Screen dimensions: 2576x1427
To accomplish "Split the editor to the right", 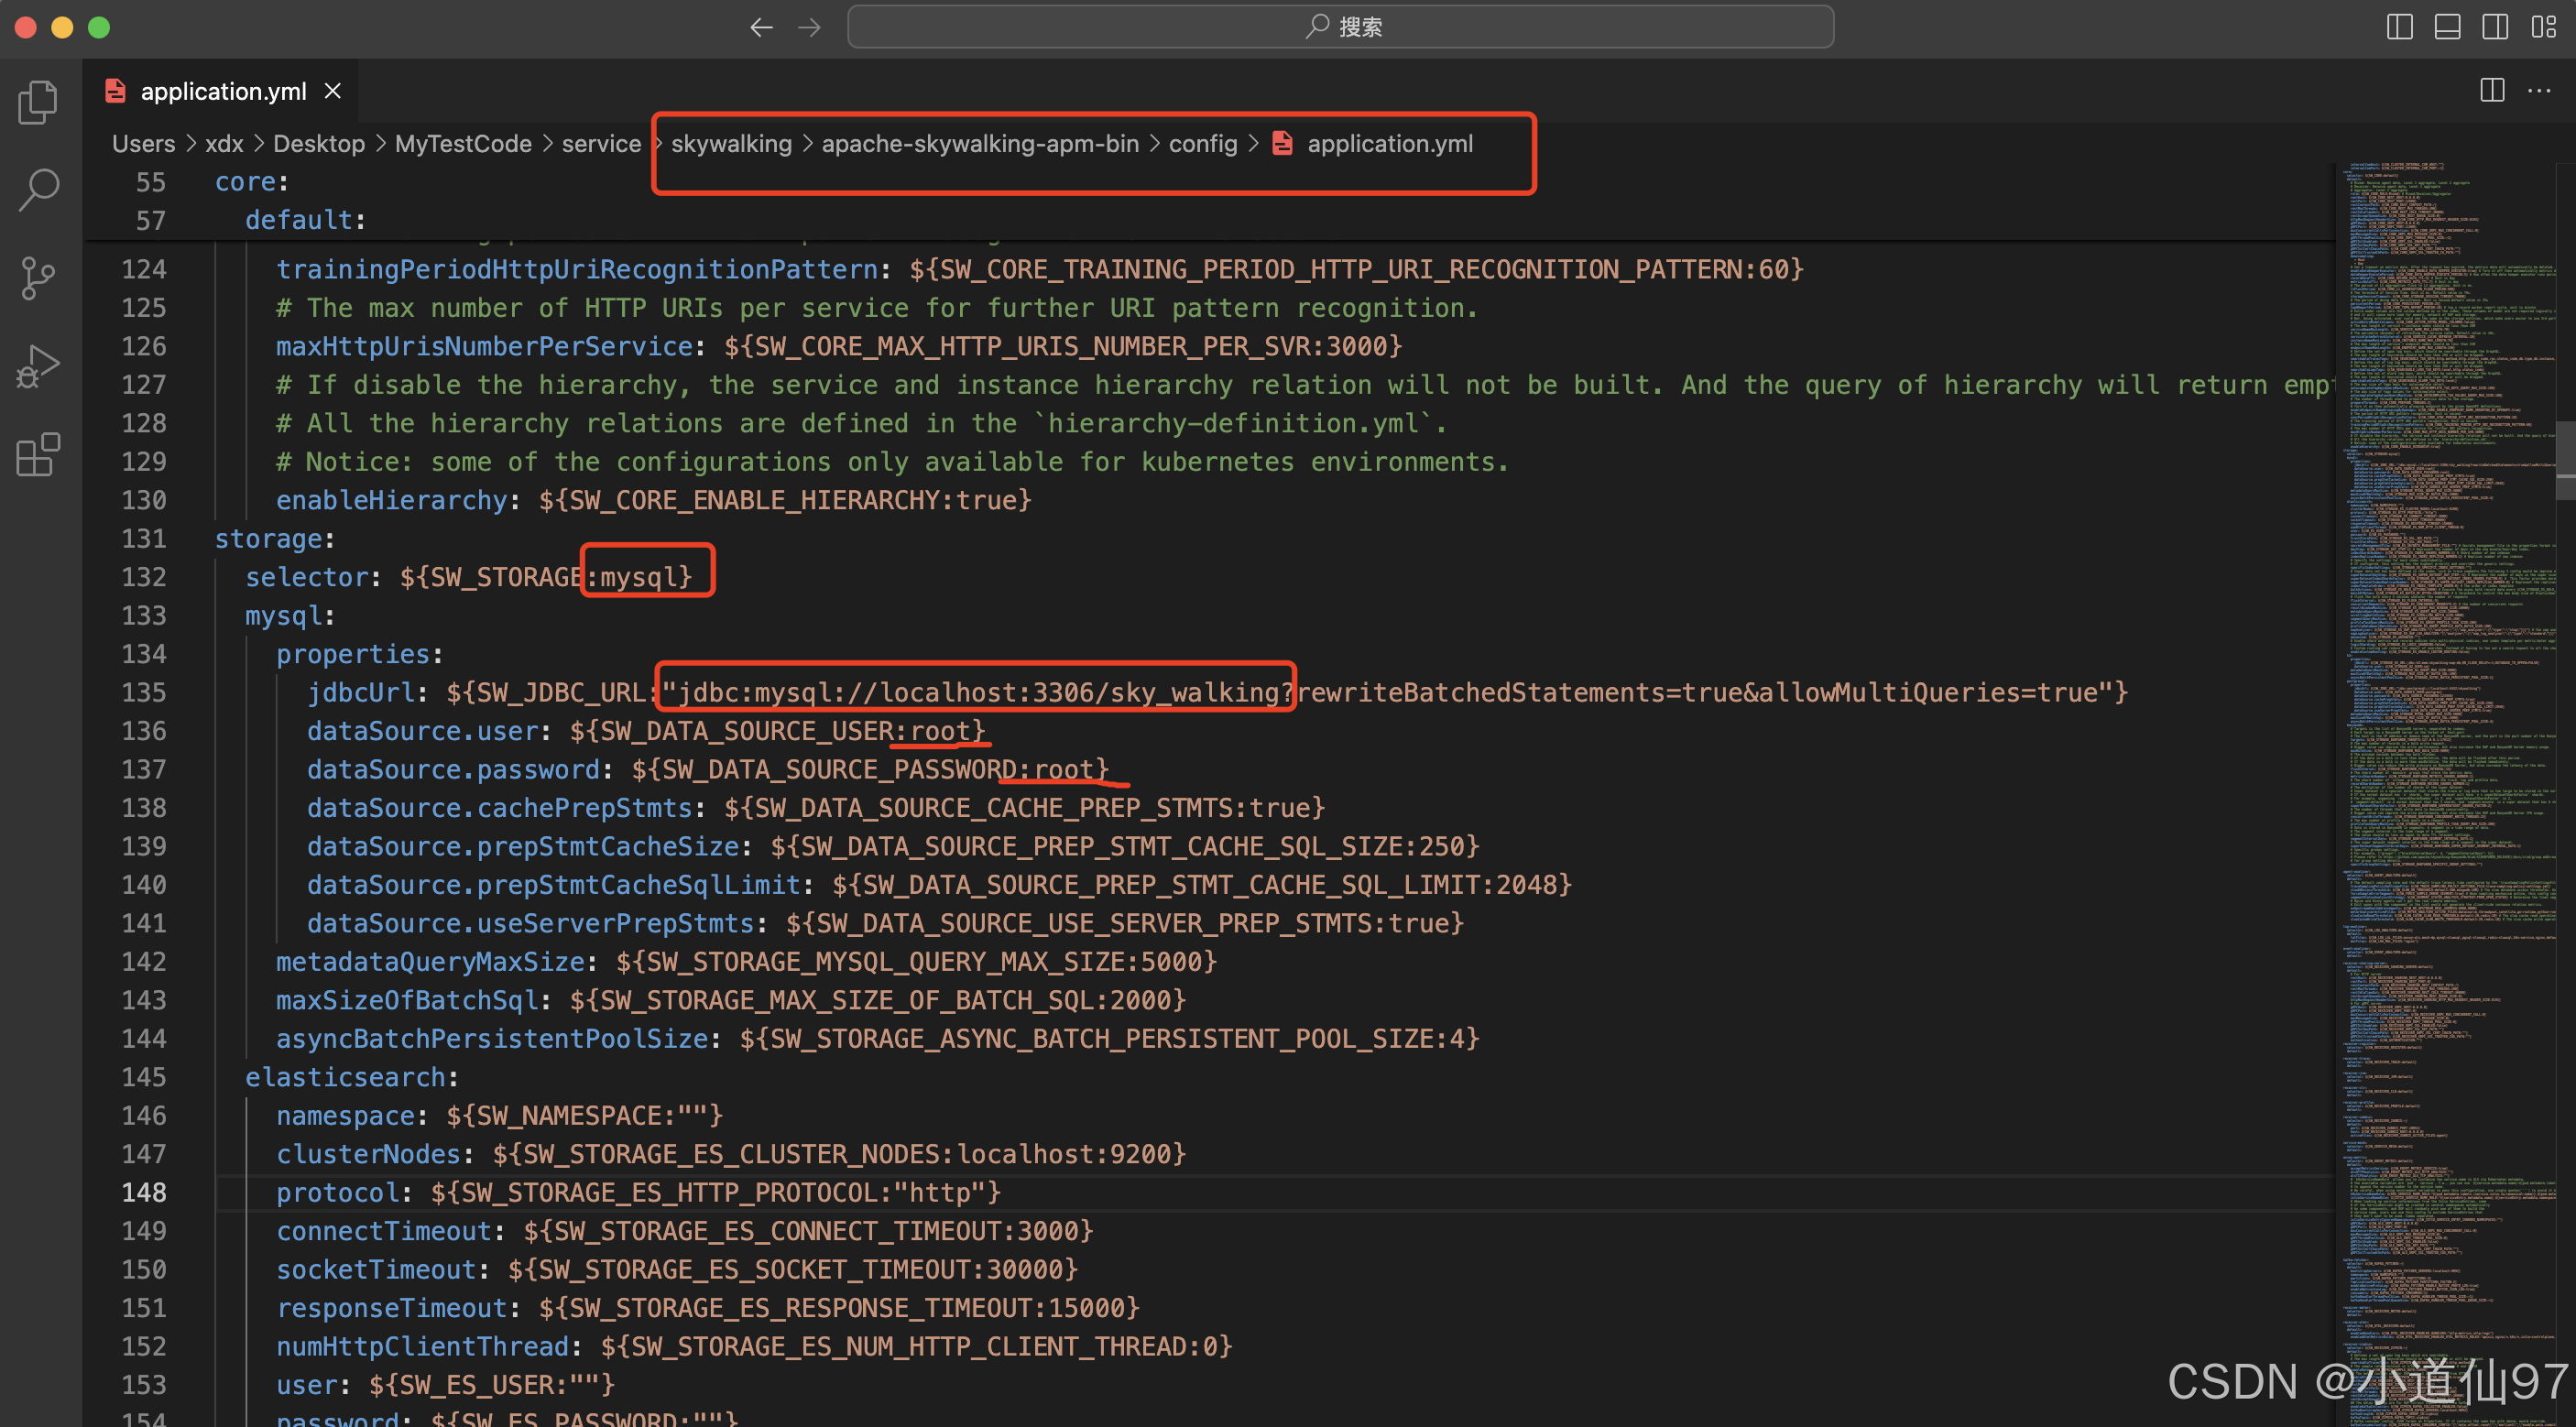I will click(x=2492, y=91).
